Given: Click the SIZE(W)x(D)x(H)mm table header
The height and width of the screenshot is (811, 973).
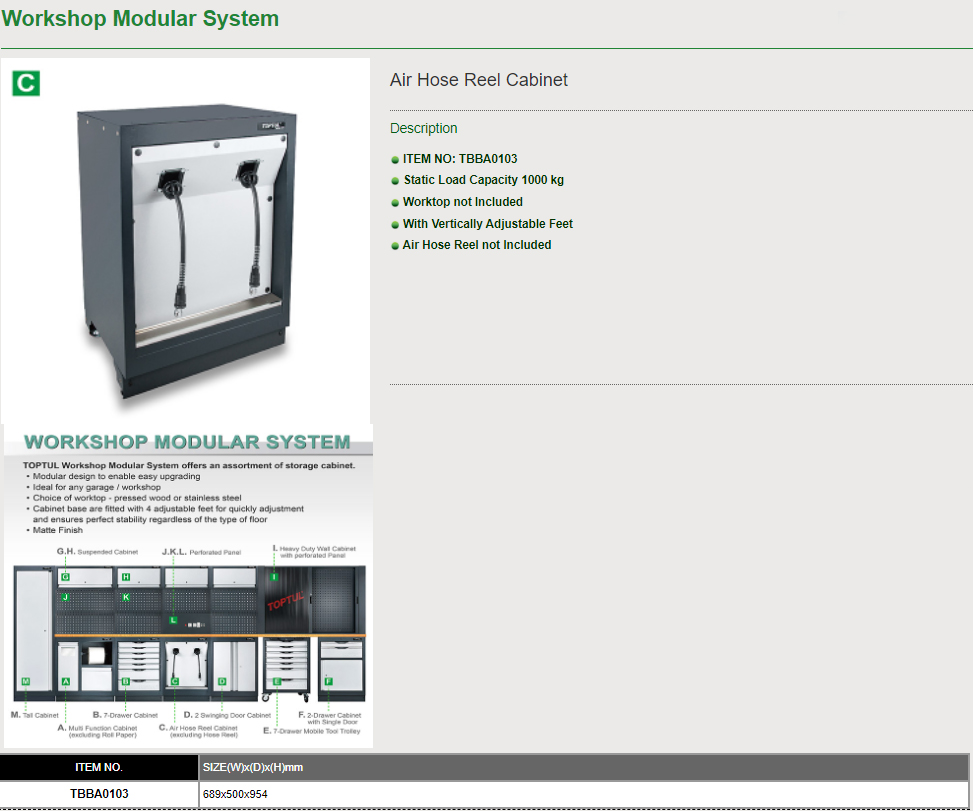Looking at the screenshot, I should tap(583, 768).
